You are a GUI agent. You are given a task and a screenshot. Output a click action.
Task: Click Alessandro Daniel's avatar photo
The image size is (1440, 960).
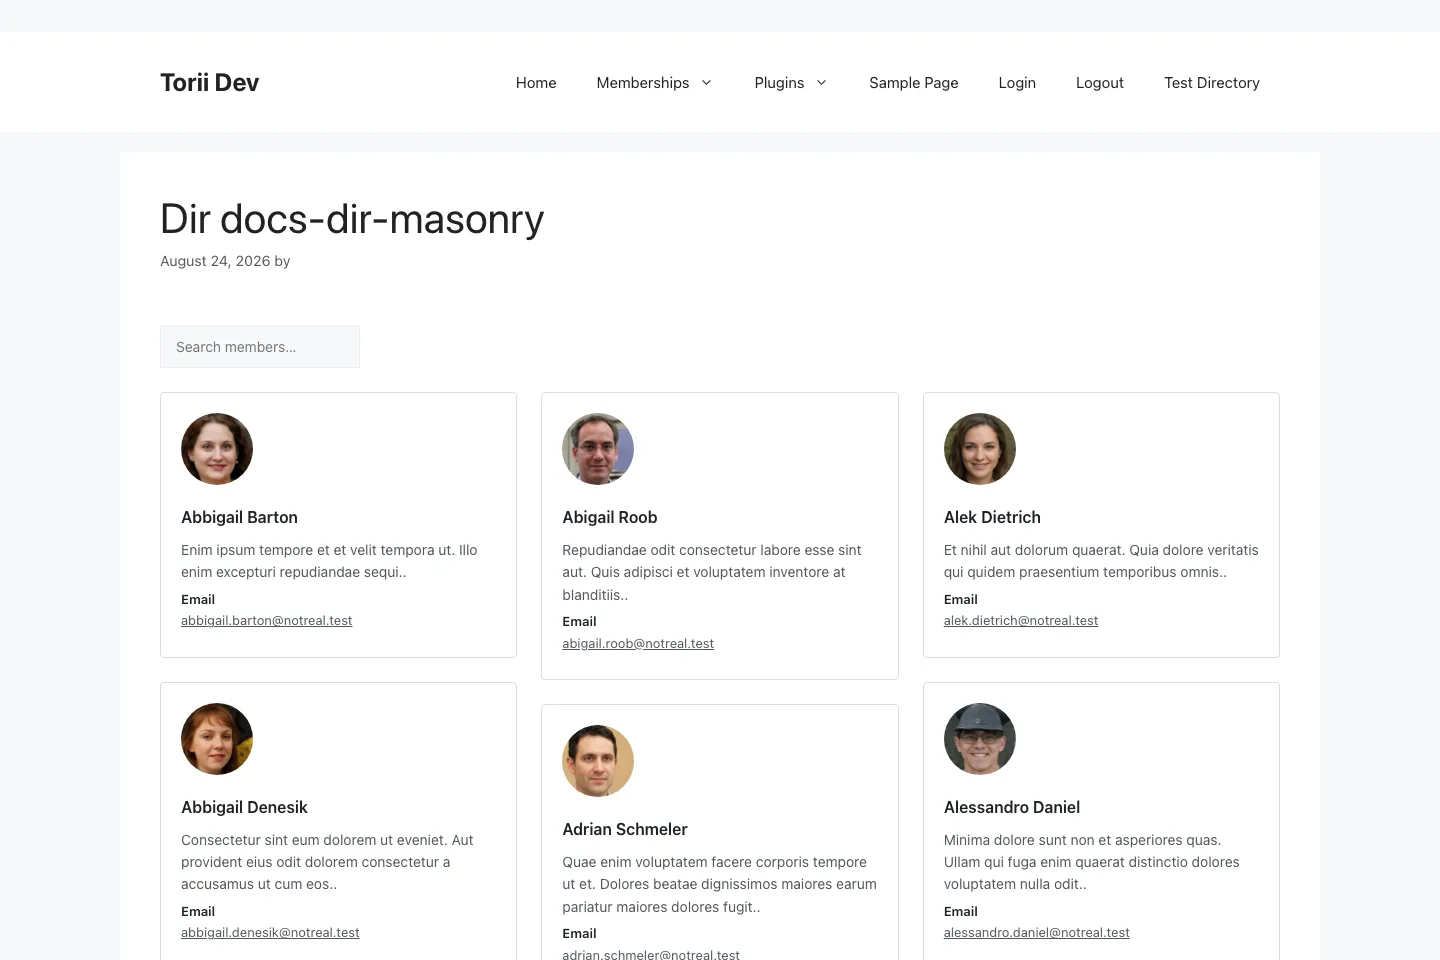click(x=980, y=739)
